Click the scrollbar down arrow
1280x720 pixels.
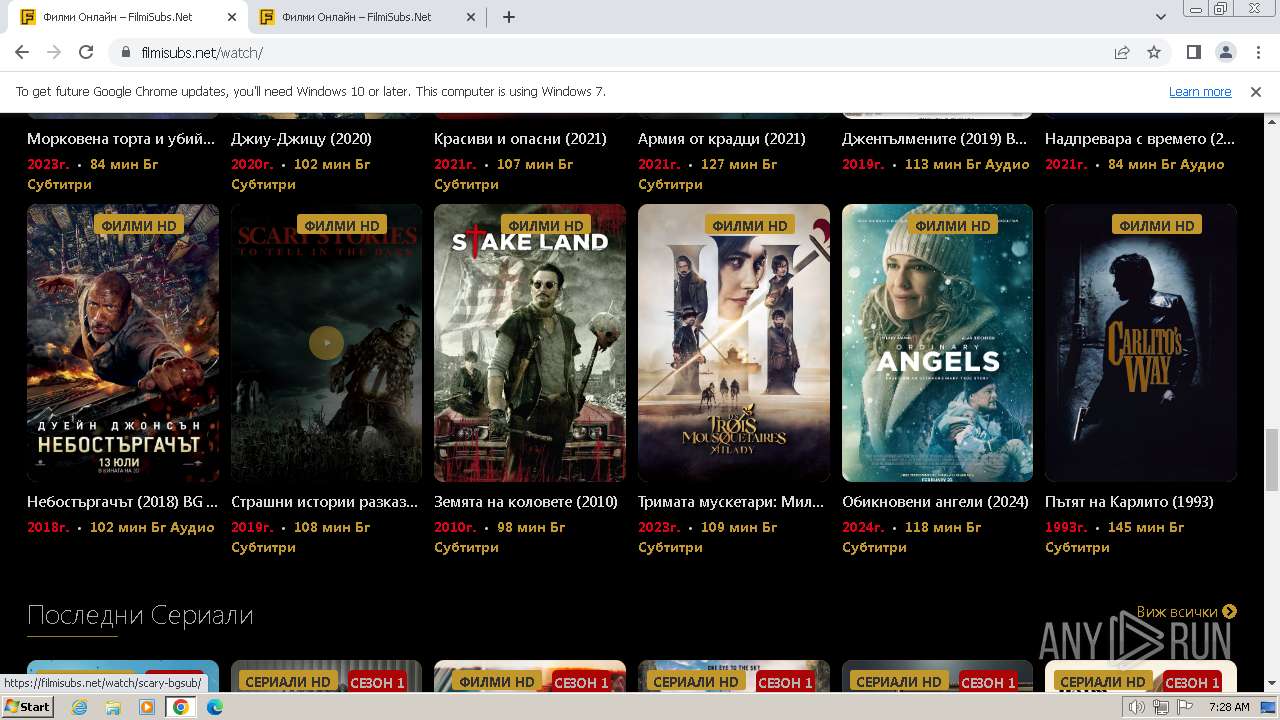[1271, 684]
